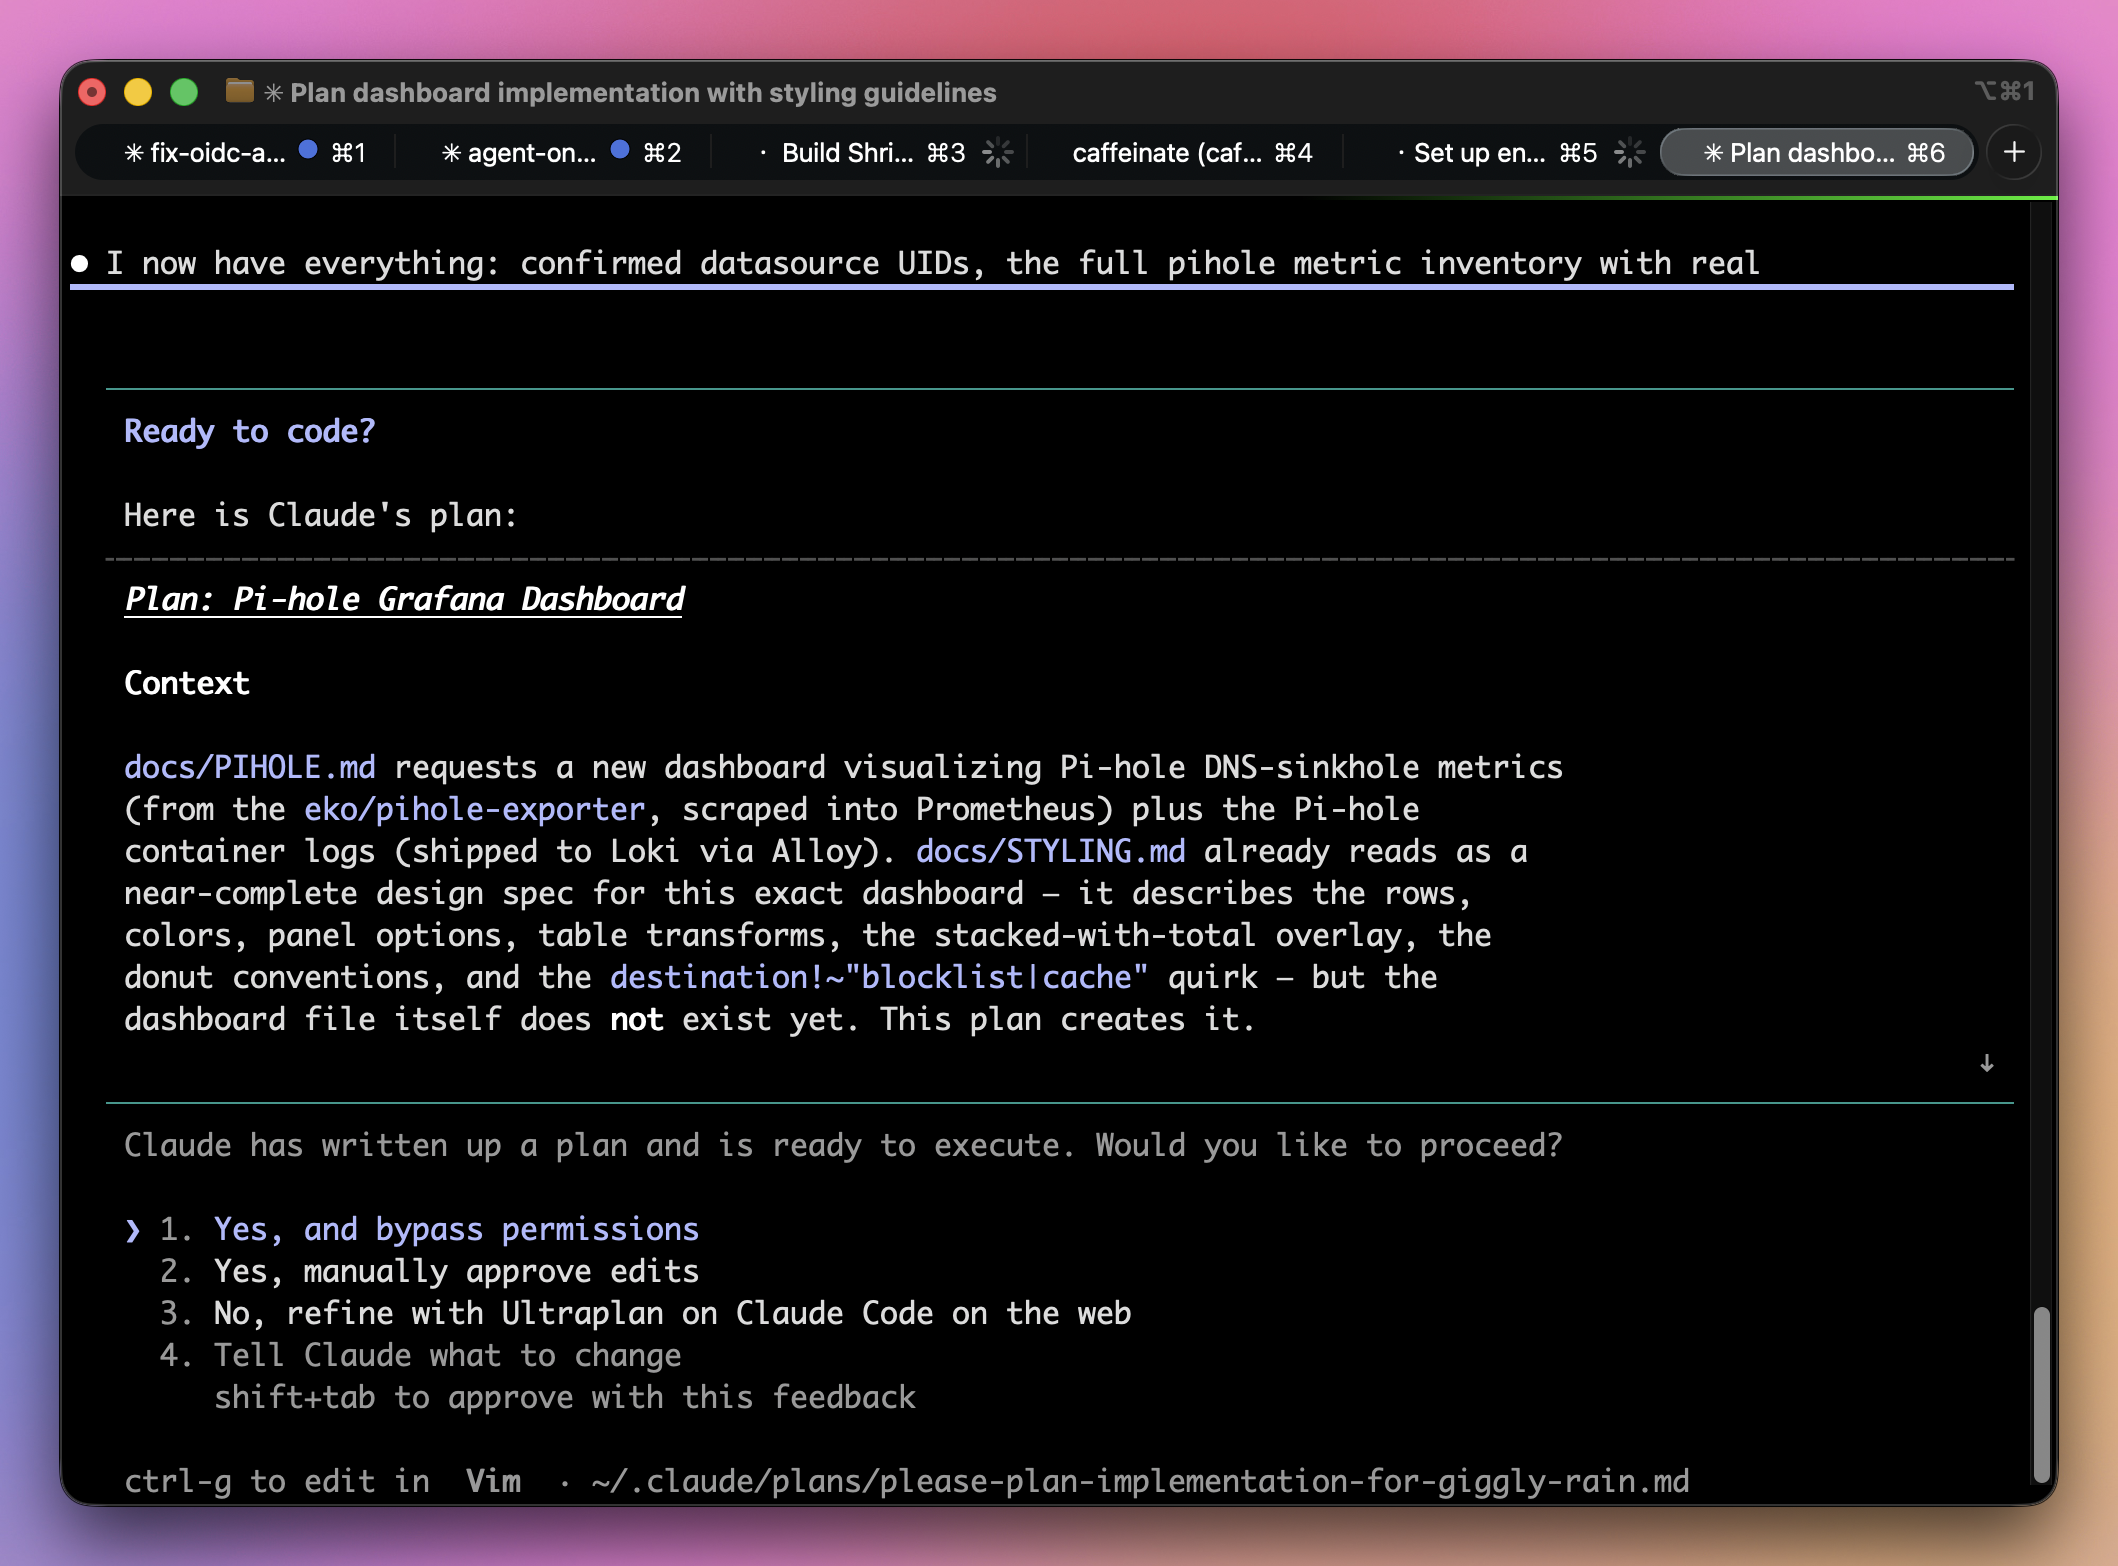This screenshot has width=2118, height=1566.
Task: Click the Plan: Pi-hole Grafana Dashboard heading
Action: 404,599
